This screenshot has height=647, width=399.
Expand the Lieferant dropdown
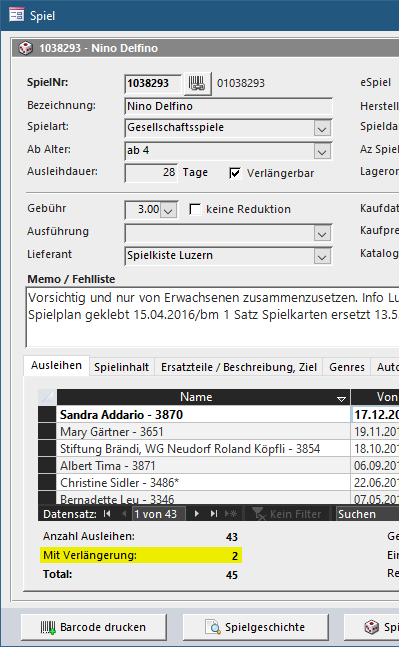pyautogui.click(x=322, y=257)
